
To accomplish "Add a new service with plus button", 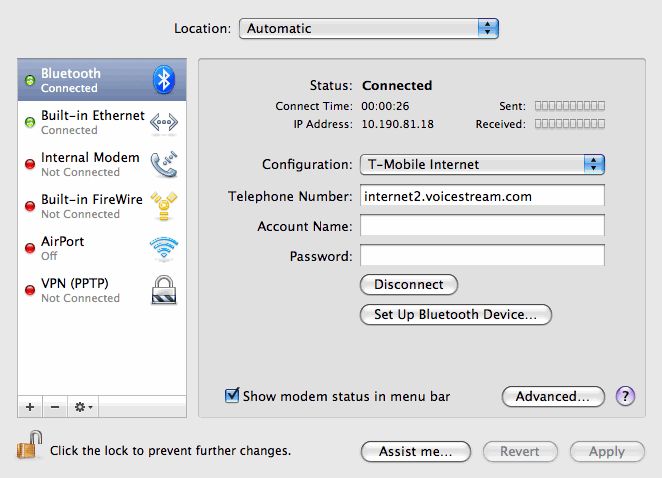I will click(30, 407).
